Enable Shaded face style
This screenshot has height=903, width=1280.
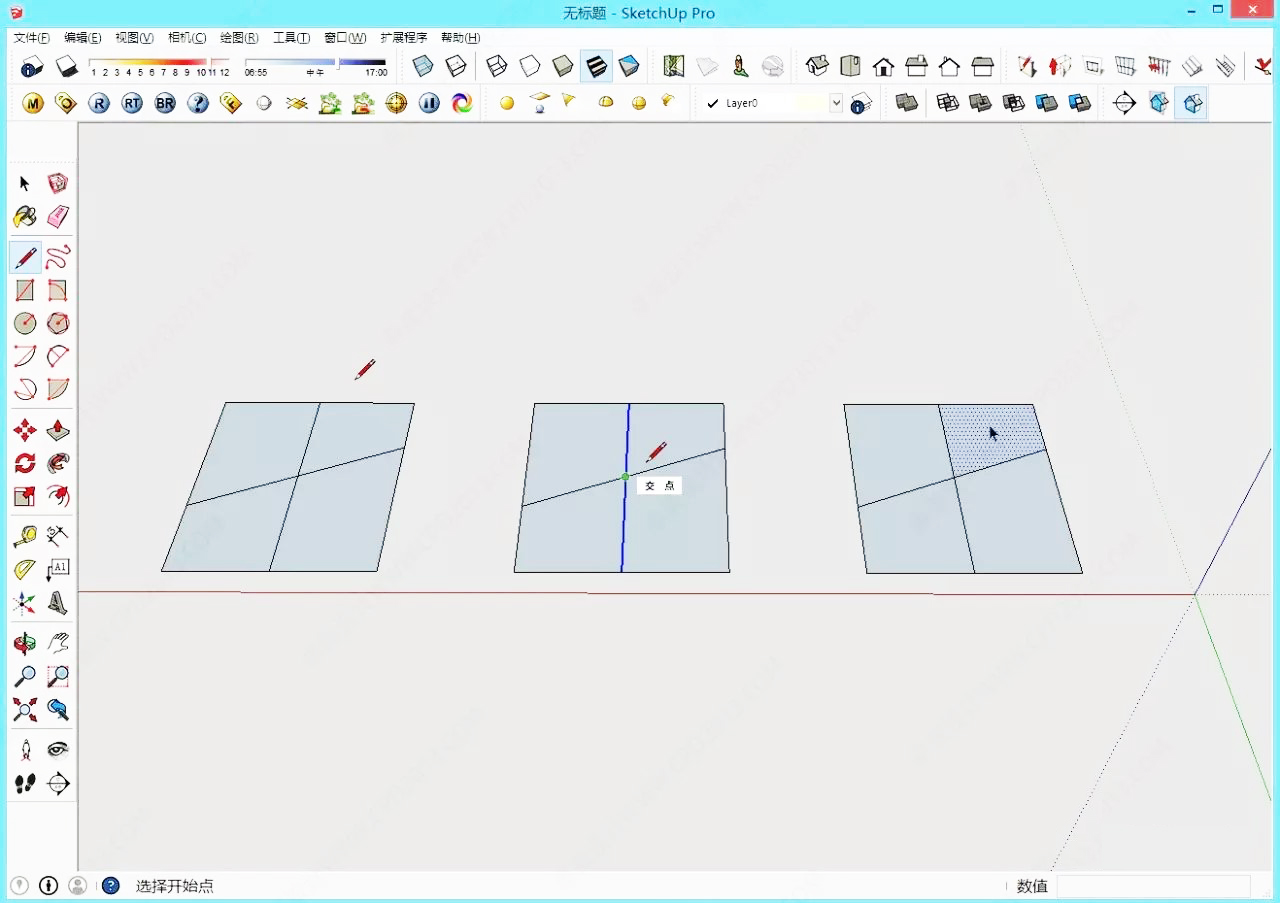point(563,66)
